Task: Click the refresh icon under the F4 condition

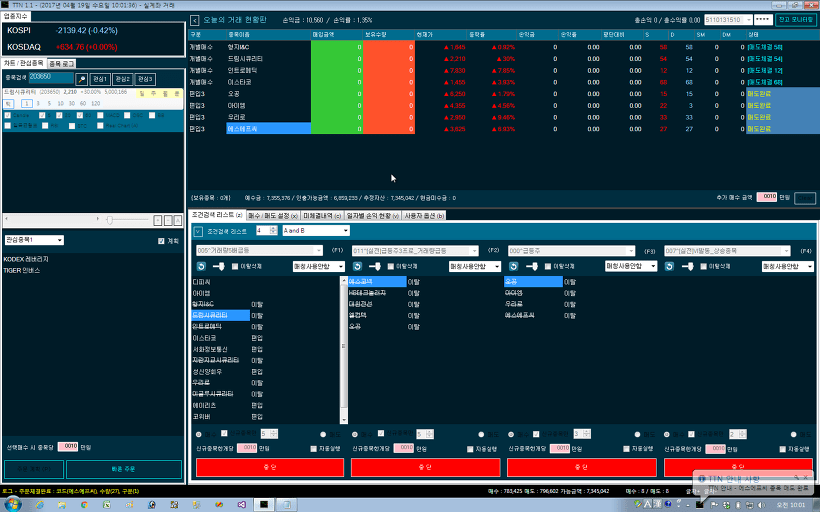Action: tap(669, 266)
